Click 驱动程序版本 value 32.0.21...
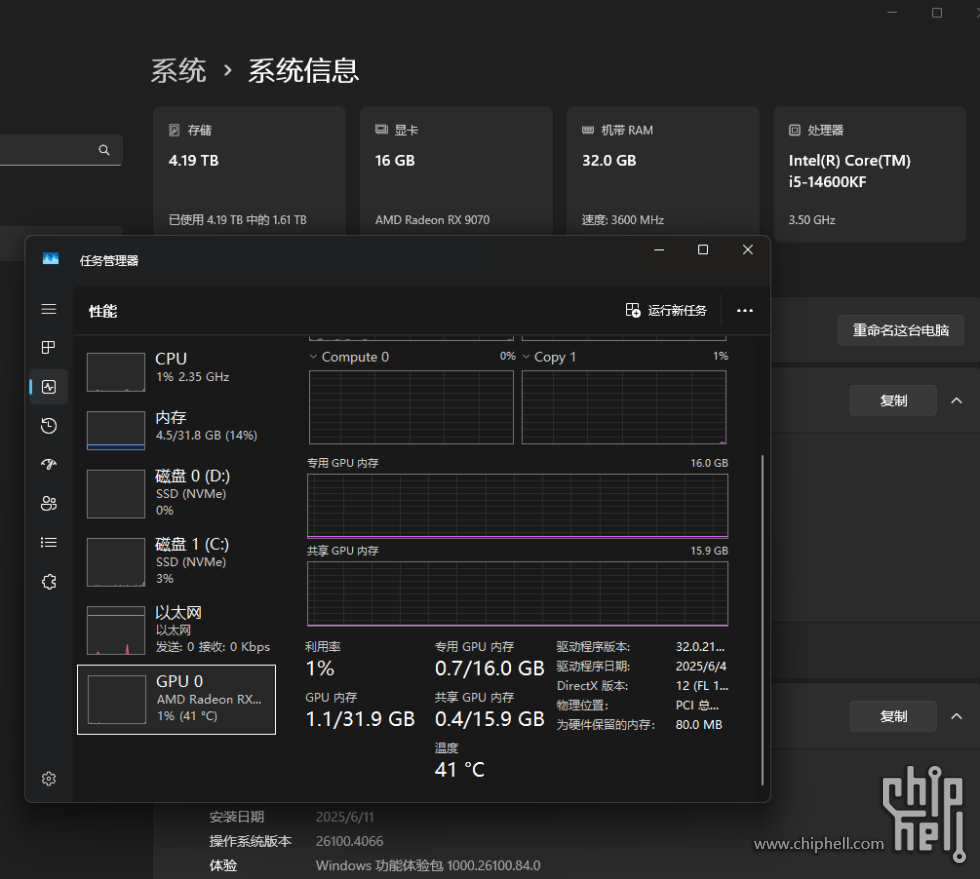This screenshot has height=879, width=980. (699, 647)
